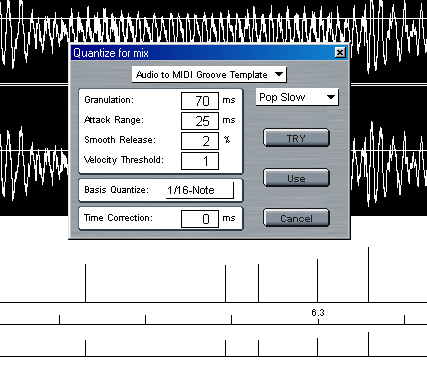Click the 6.3 ruler position marker

pyautogui.click(x=318, y=313)
